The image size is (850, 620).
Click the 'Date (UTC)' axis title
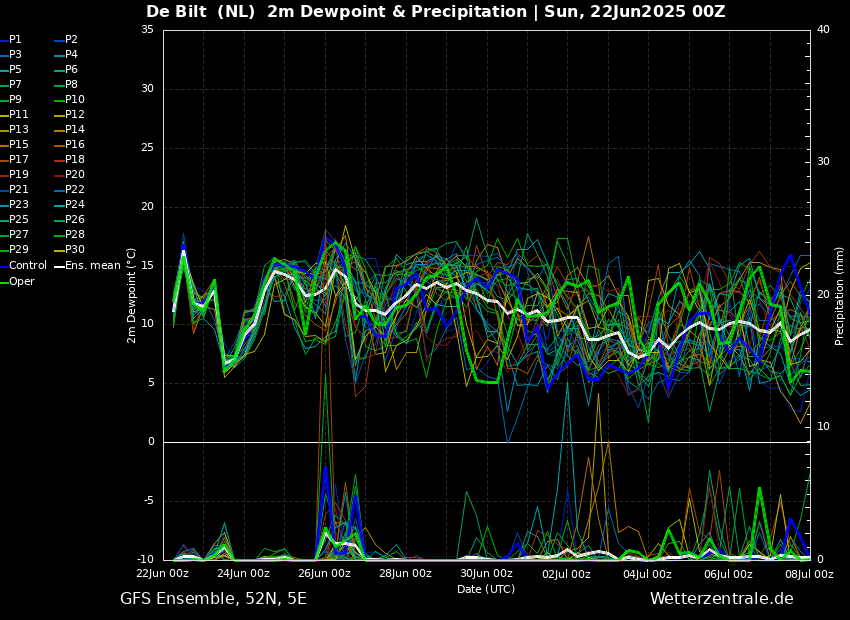pos(486,589)
